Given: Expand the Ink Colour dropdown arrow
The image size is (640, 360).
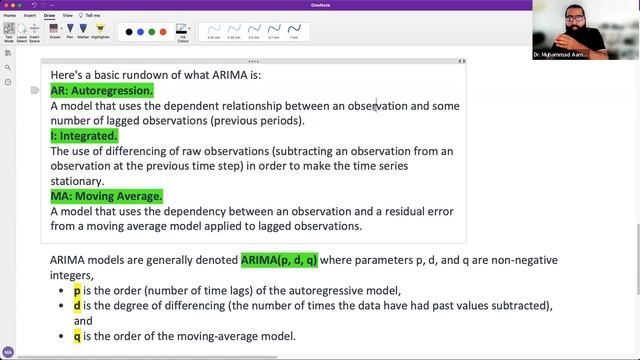Looking at the screenshot, I should (189, 29).
